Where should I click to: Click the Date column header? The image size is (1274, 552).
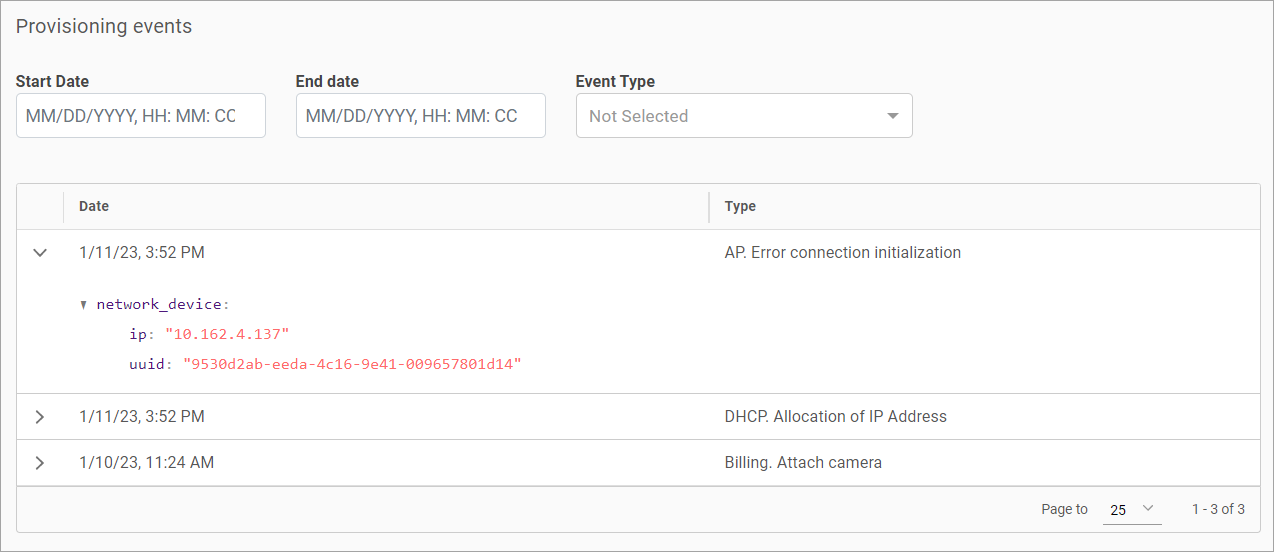pyautogui.click(x=94, y=206)
